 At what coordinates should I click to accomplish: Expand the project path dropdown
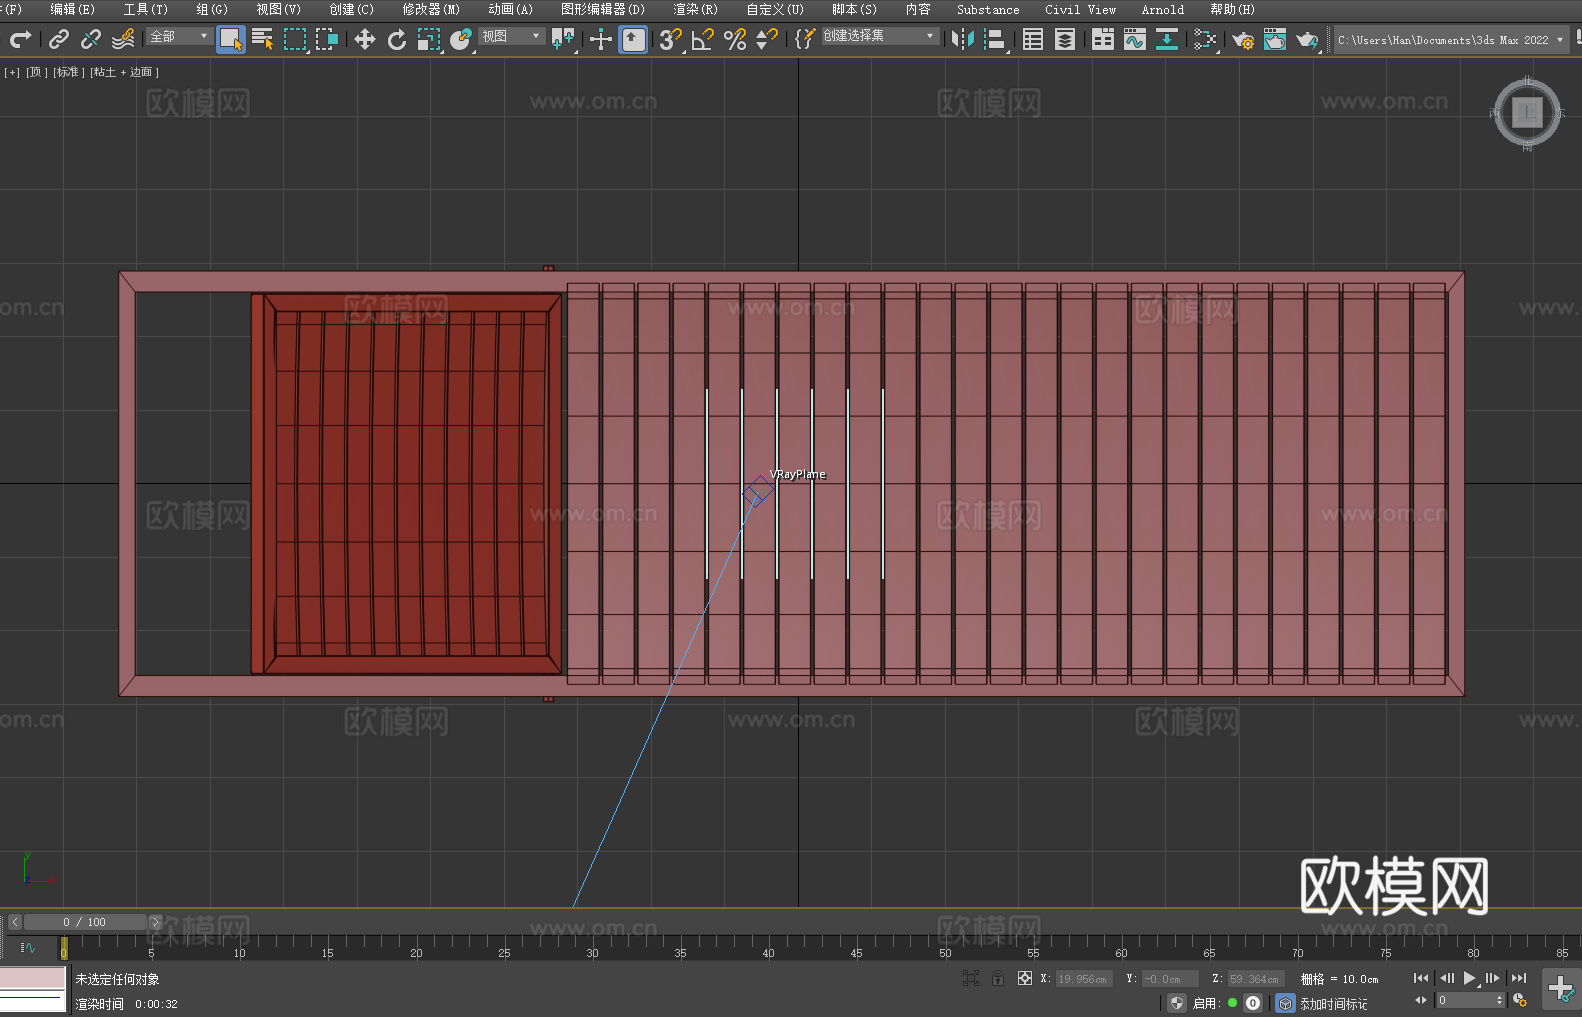[1559, 40]
